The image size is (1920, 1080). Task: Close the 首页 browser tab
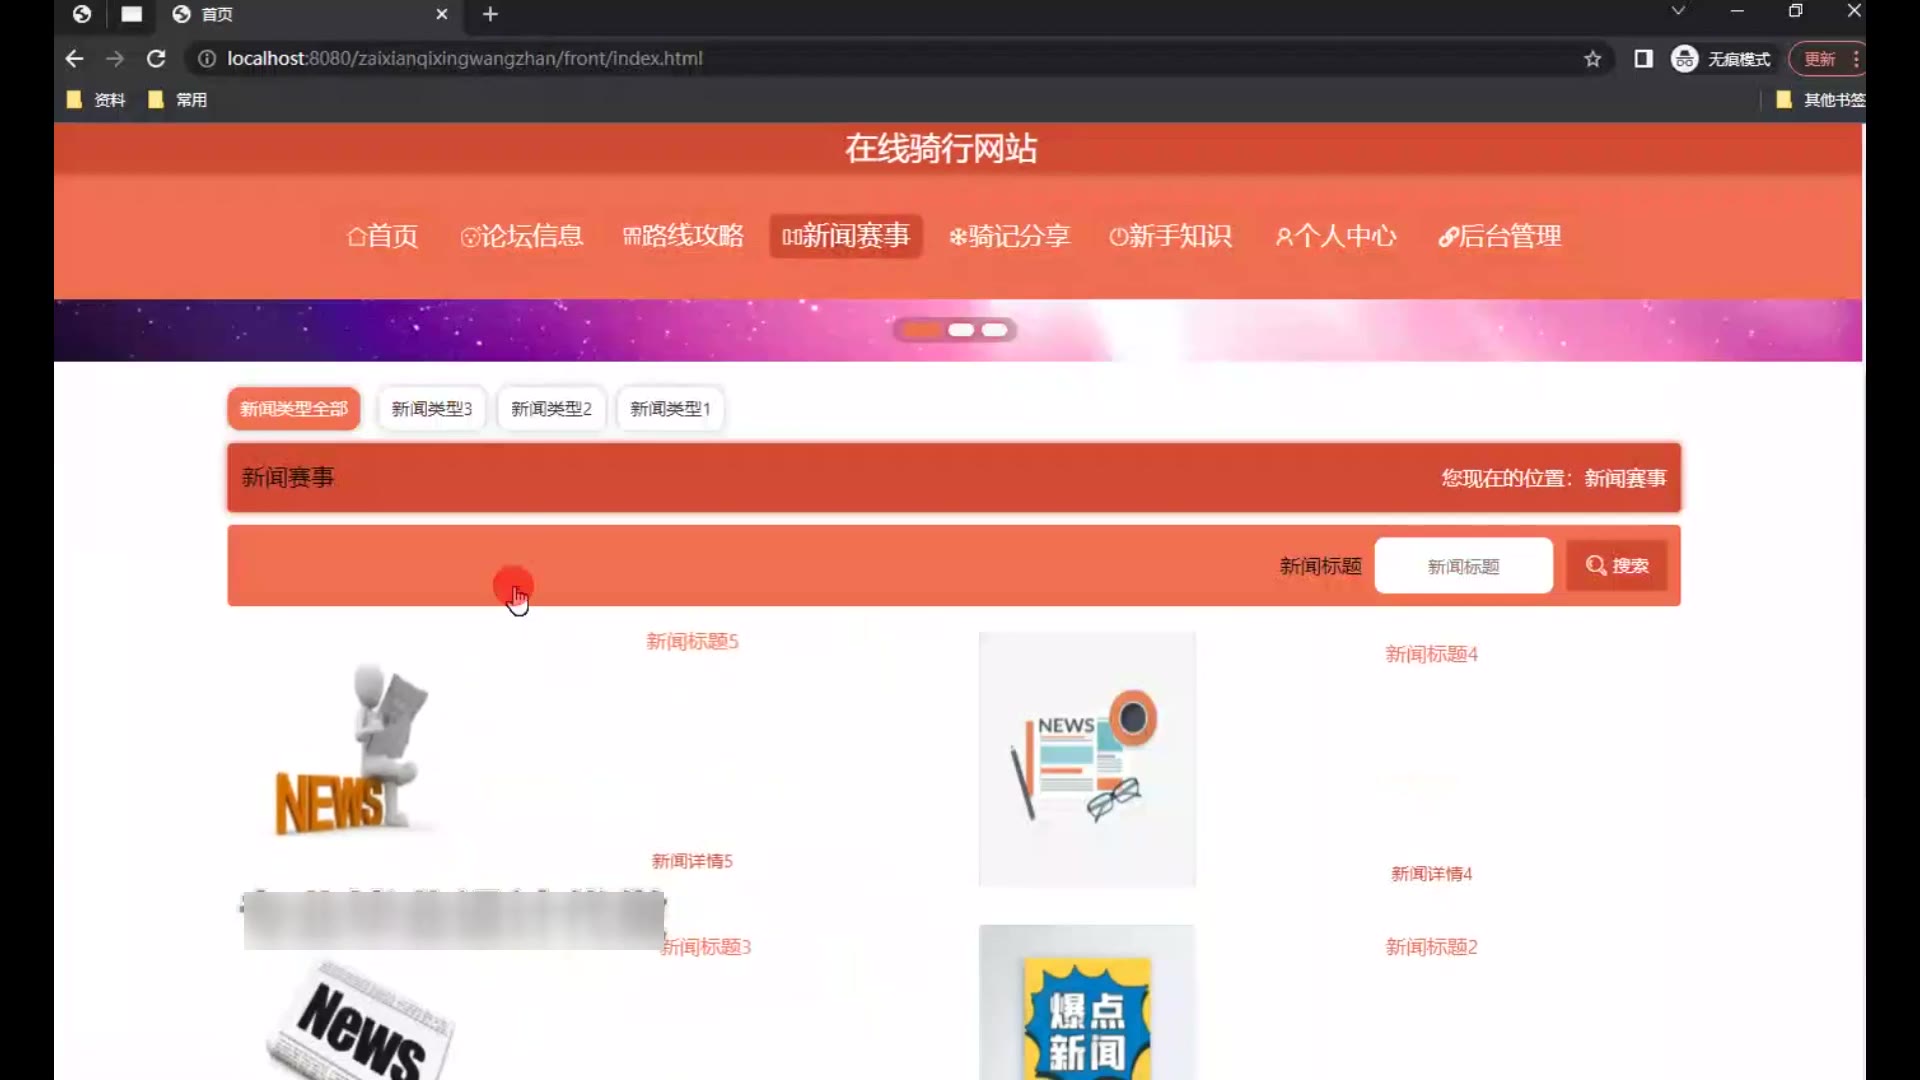click(442, 14)
